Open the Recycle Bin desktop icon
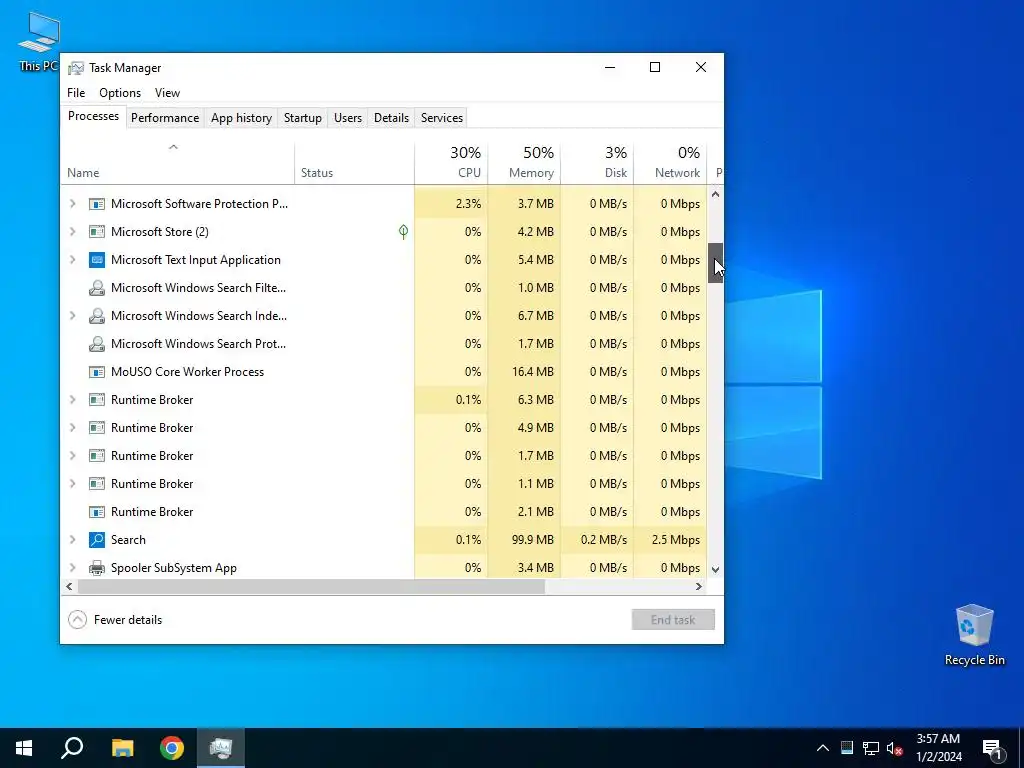 point(974,634)
